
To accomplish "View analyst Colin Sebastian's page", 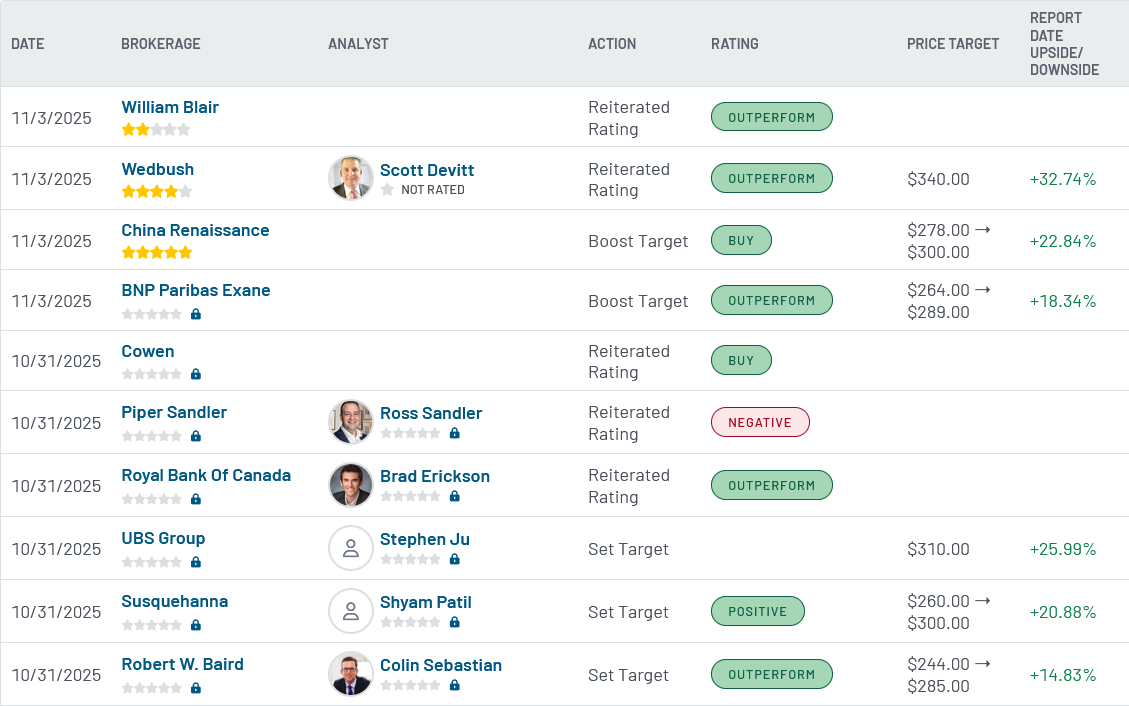I will tap(441, 665).
